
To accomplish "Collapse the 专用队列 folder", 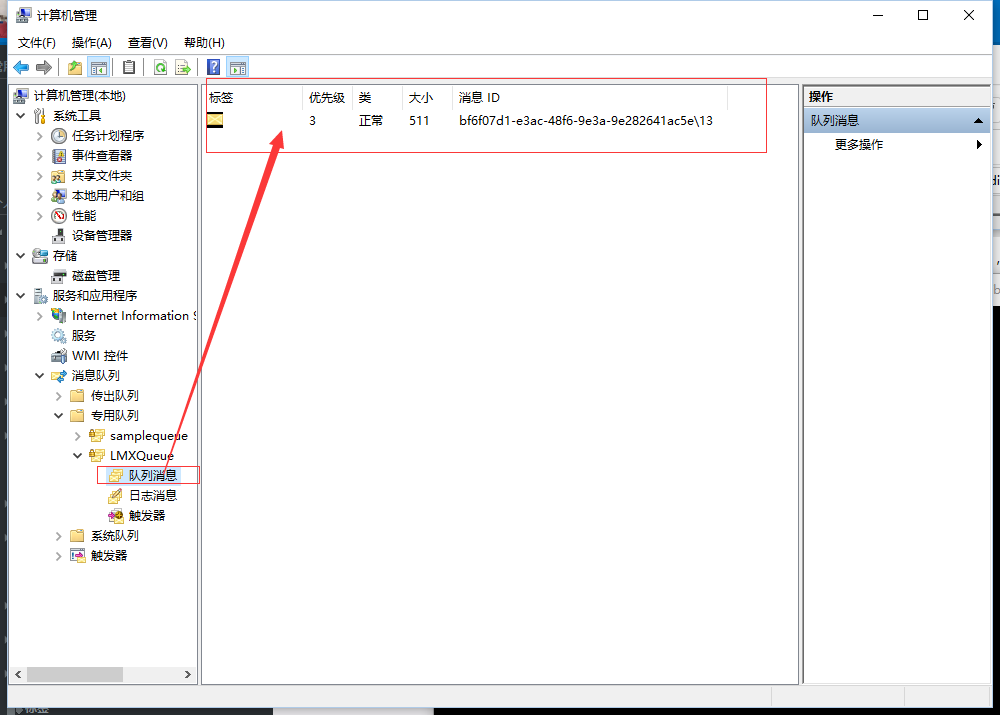I will click(59, 415).
